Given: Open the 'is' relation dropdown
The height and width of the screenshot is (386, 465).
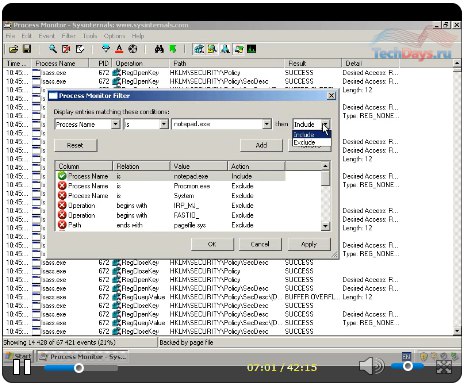Looking at the screenshot, I should [x=164, y=124].
